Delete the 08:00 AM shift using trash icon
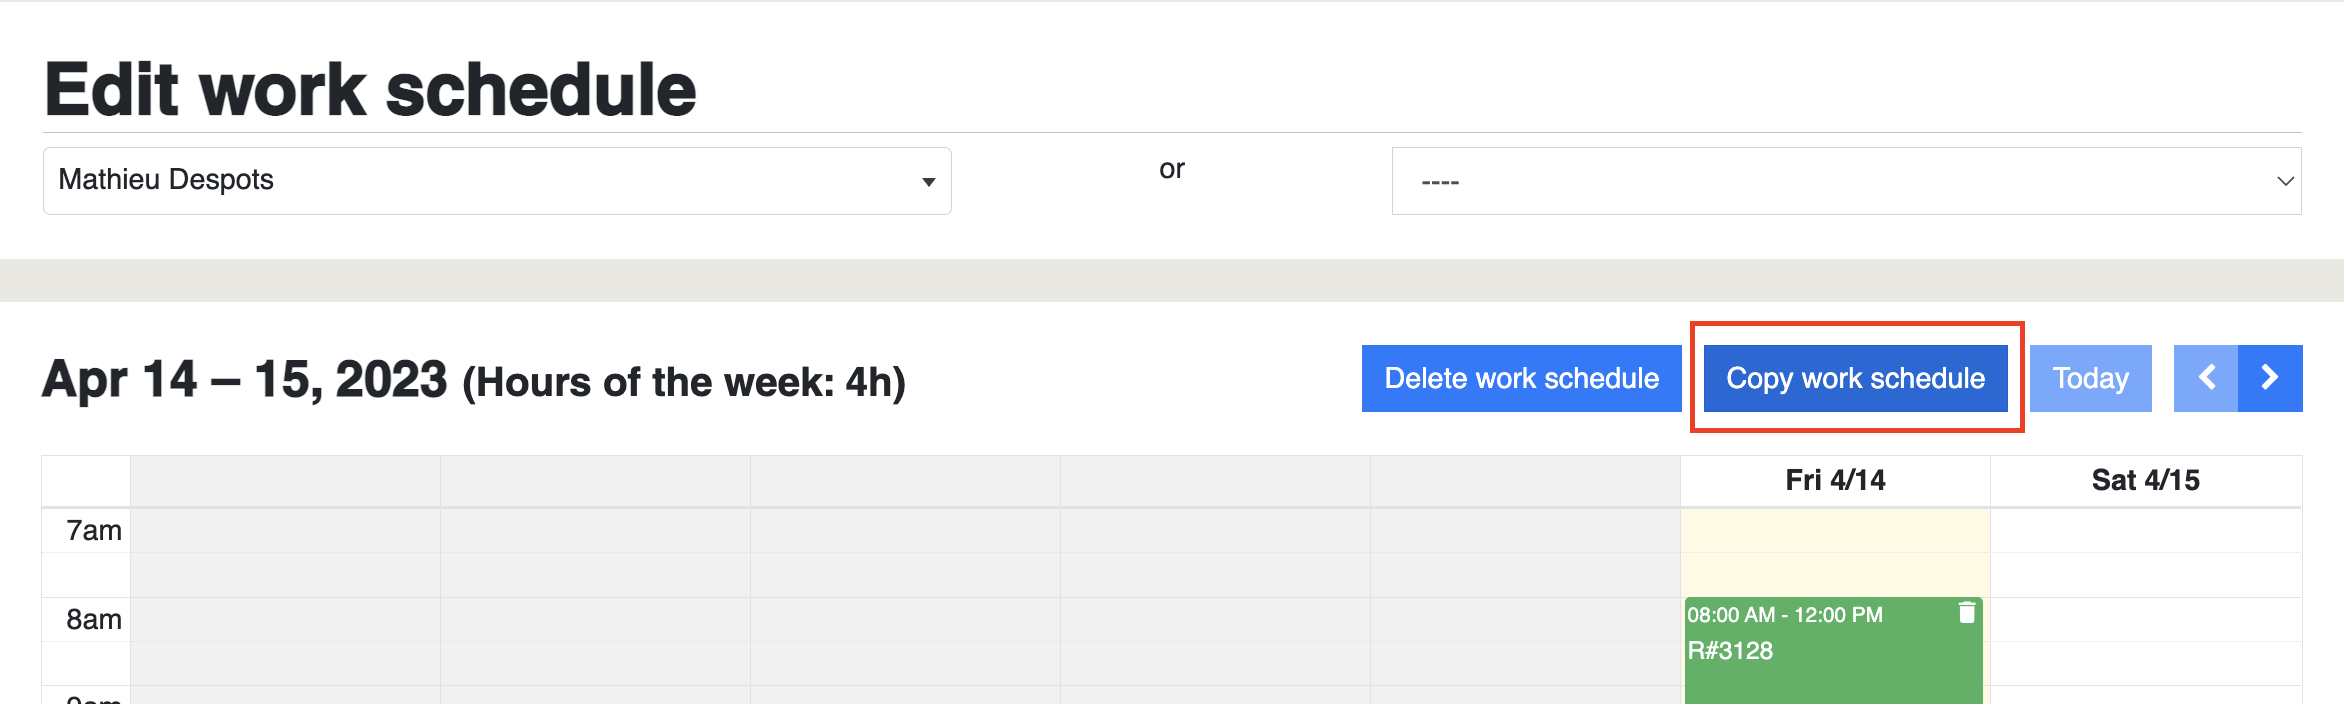Image resolution: width=2344 pixels, height=704 pixels. point(1966,612)
